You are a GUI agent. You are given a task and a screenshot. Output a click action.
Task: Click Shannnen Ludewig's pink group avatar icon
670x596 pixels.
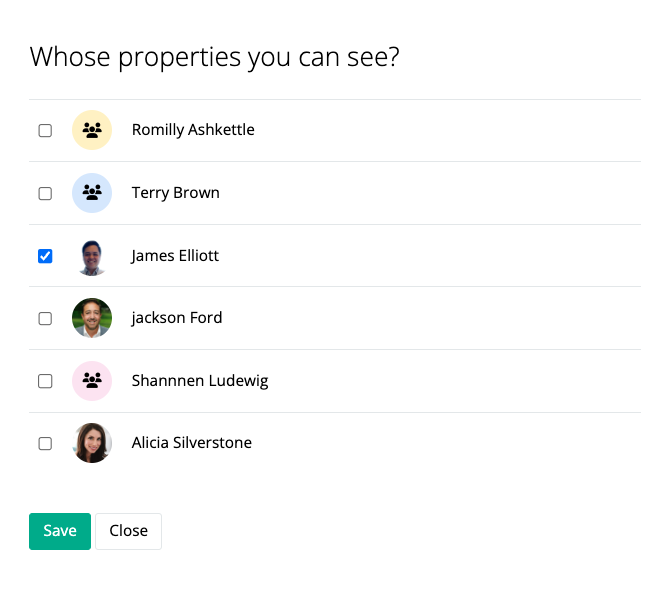point(92,381)
